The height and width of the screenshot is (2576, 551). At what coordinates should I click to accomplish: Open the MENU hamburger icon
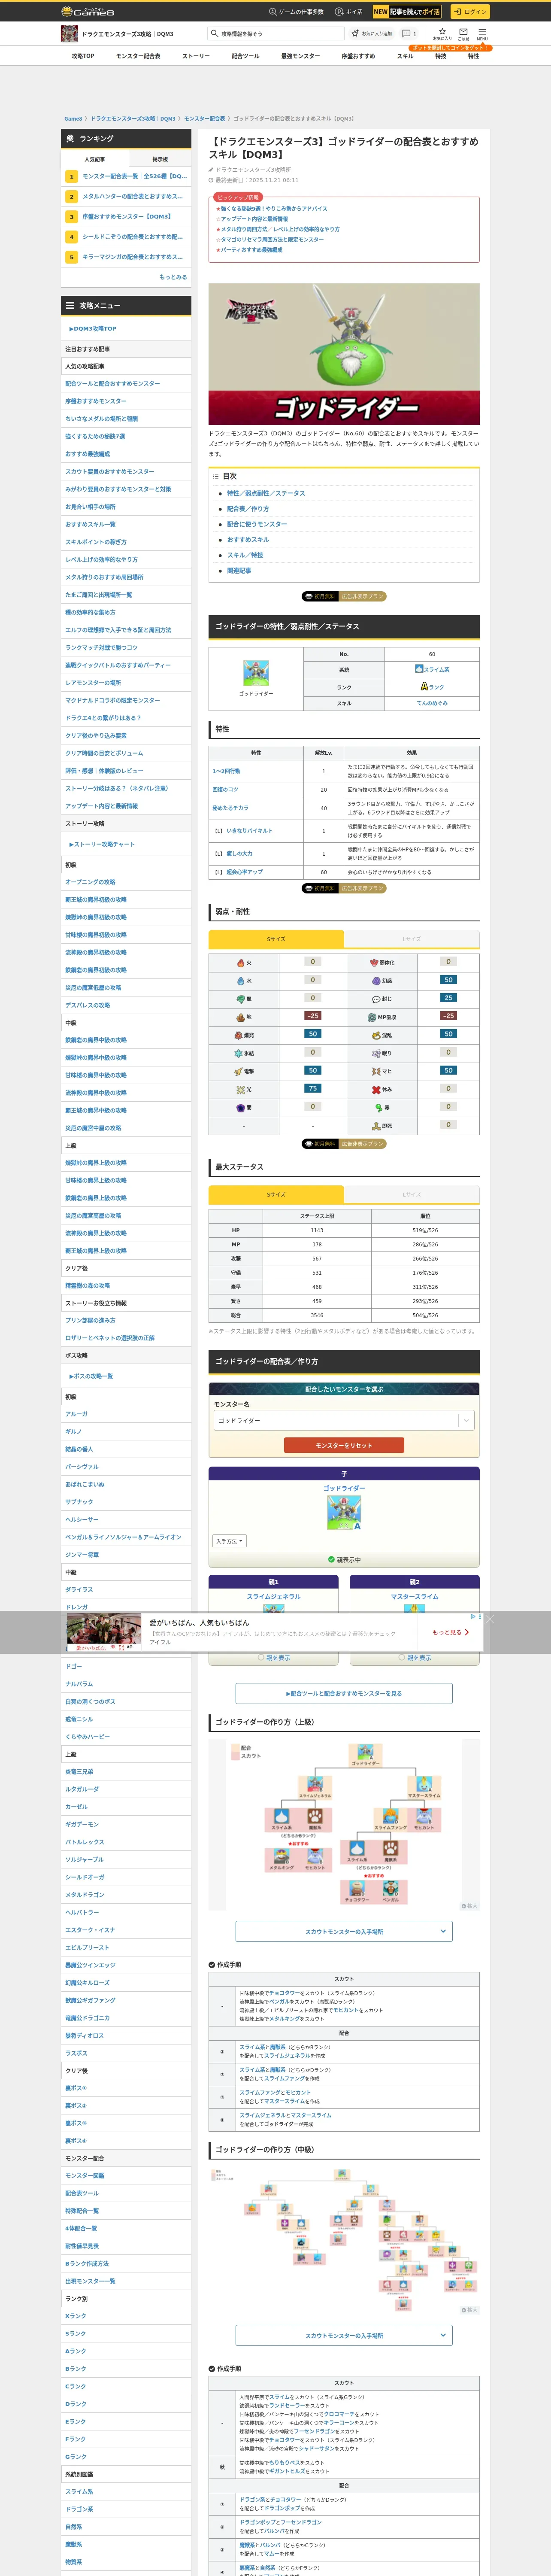pos(482,33)
